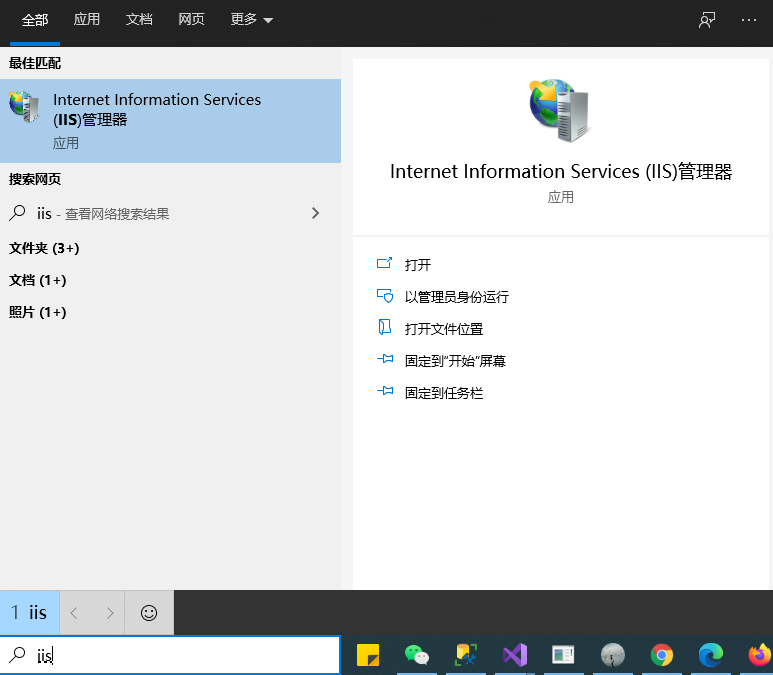Choose 固定到任务栏
Viewport: 773px width, 675px height.
pos(444,393)
